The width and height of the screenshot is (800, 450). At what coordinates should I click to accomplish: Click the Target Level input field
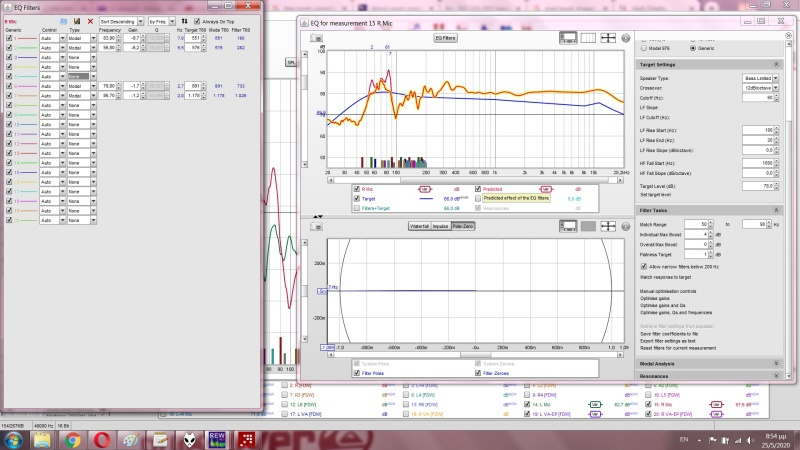(757, 185)
